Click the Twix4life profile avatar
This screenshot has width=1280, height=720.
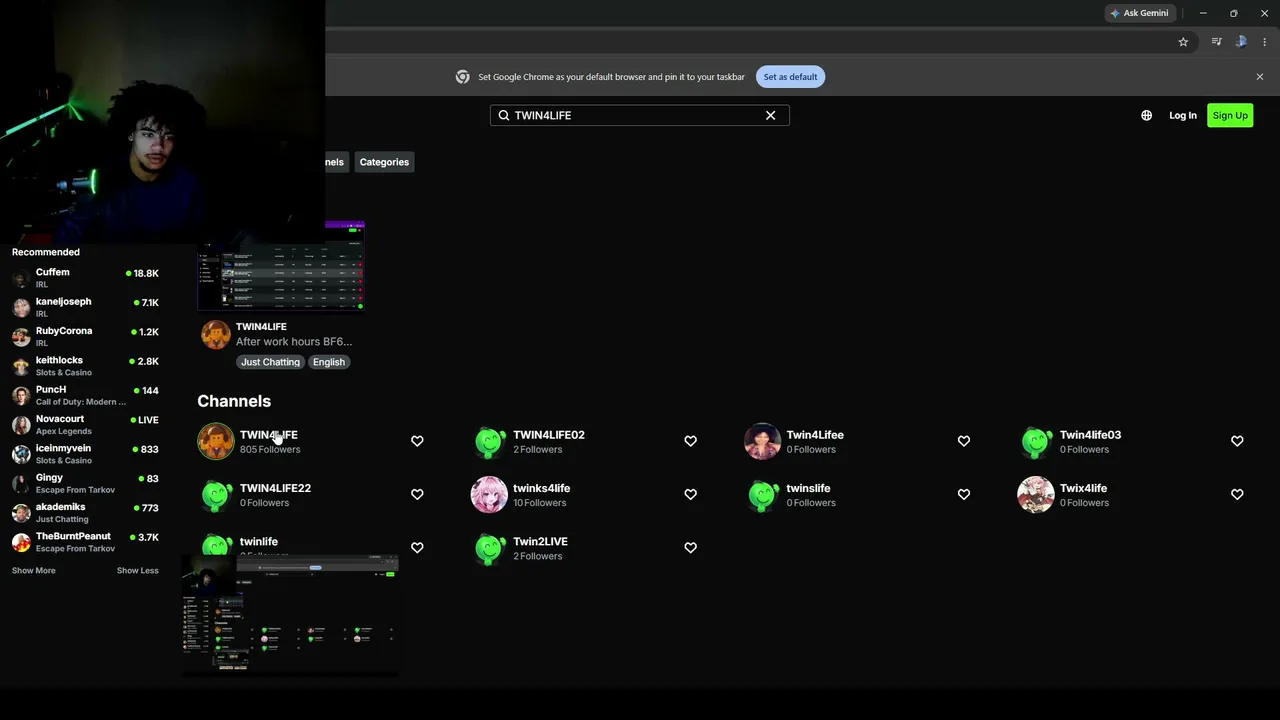pyautogui.click(x=1036, y=494)
